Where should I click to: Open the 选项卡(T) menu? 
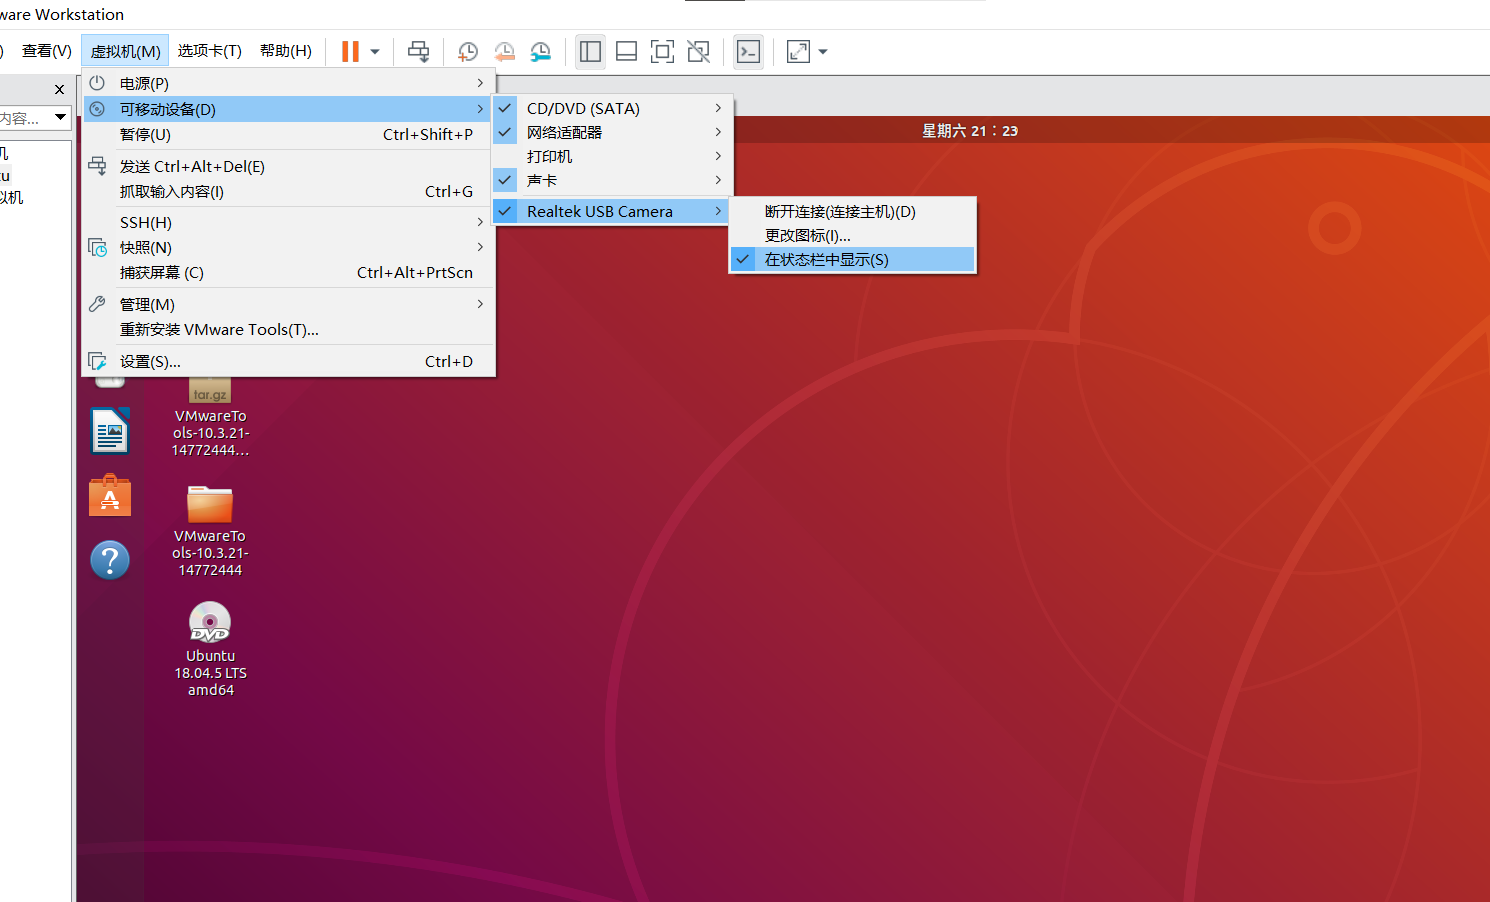pyautogui.click(x=210, y=51)
